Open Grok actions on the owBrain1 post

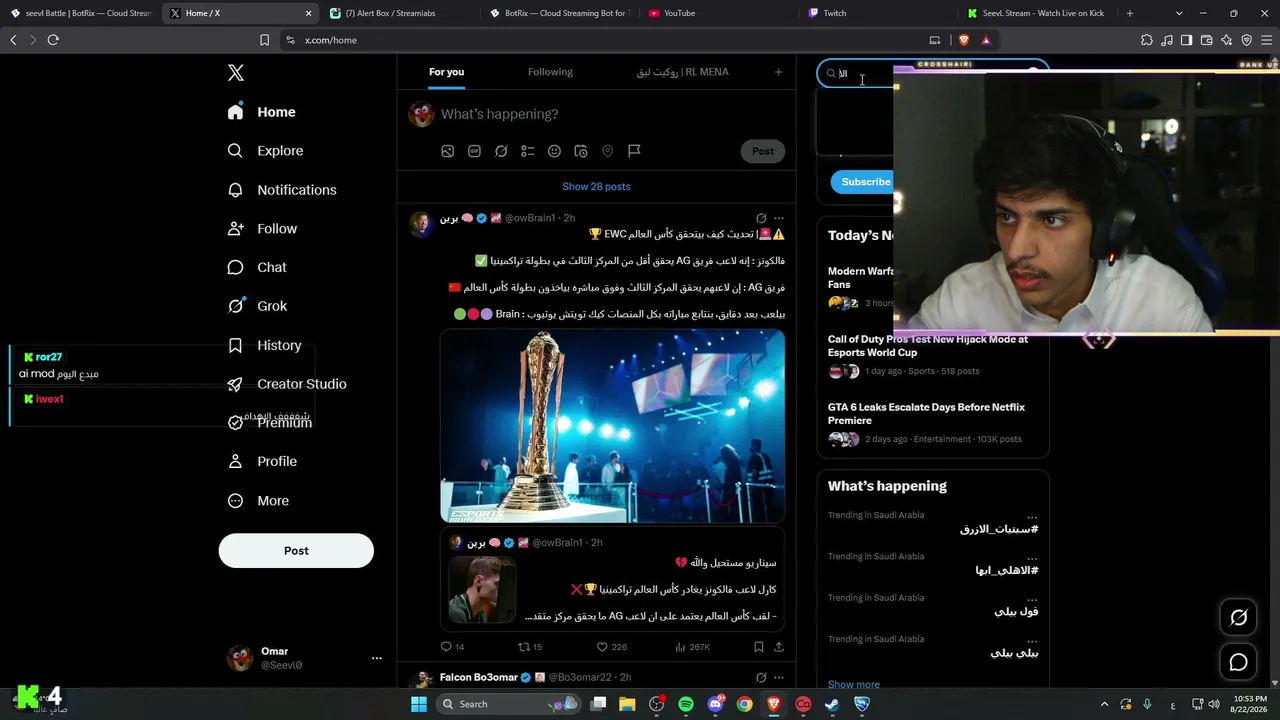(761, 218)
